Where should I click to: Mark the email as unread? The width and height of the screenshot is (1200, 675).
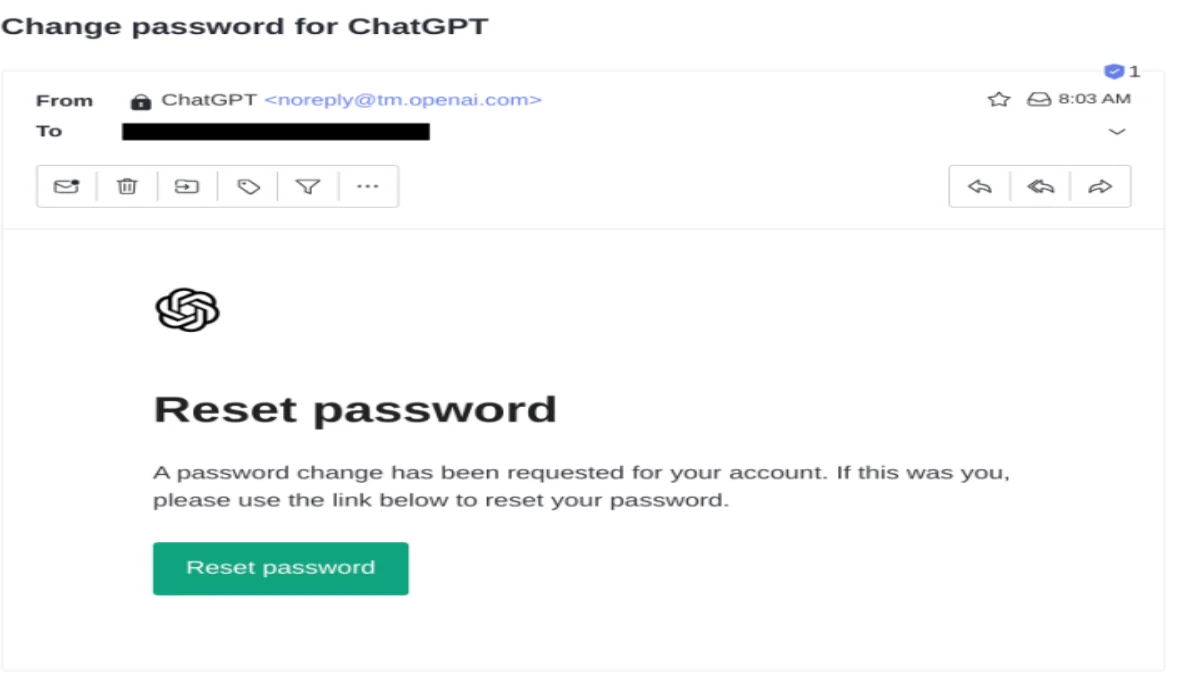point(66,186)
